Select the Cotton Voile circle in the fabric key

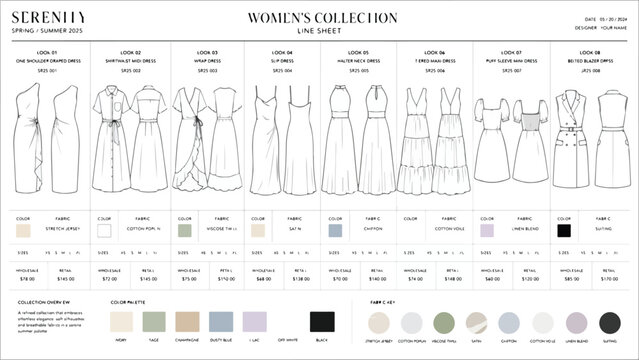point(543,323)
